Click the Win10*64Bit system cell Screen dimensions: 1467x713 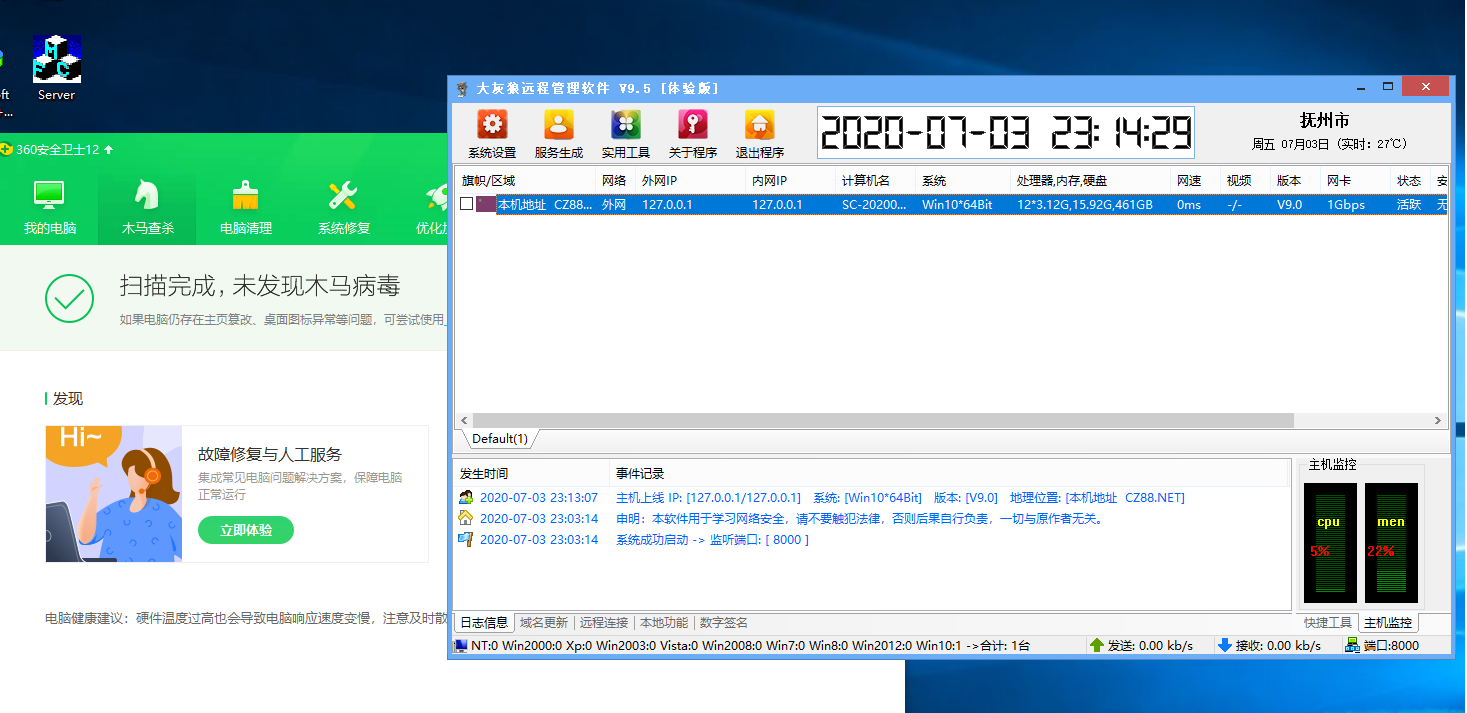tap(957, 204)
